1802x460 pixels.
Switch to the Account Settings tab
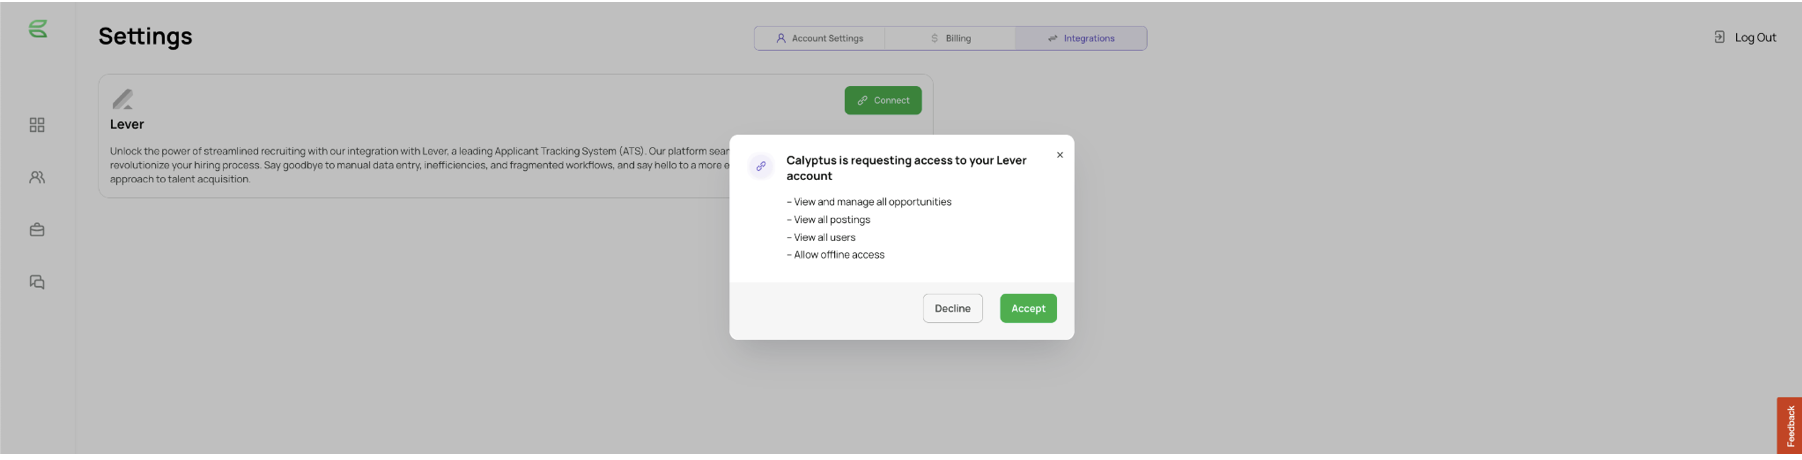pos(820,38)
